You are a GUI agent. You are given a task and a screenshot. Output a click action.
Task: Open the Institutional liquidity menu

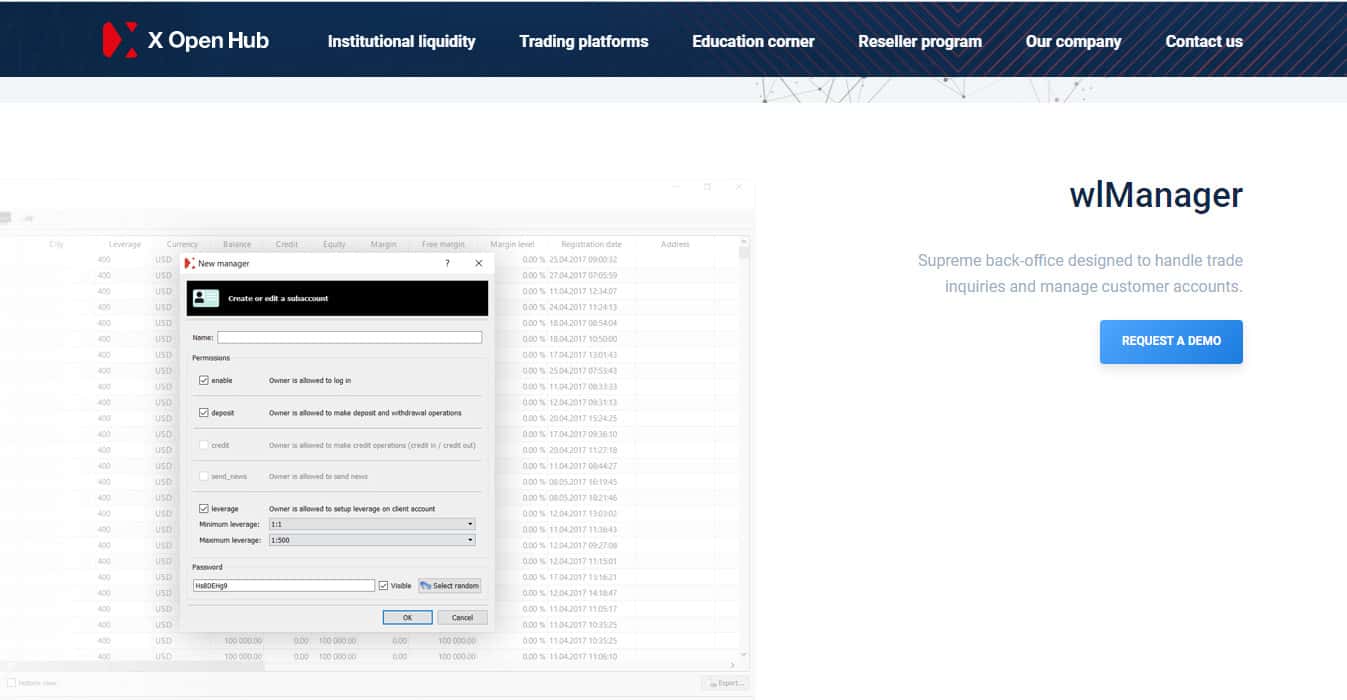(x=401, y=42)
